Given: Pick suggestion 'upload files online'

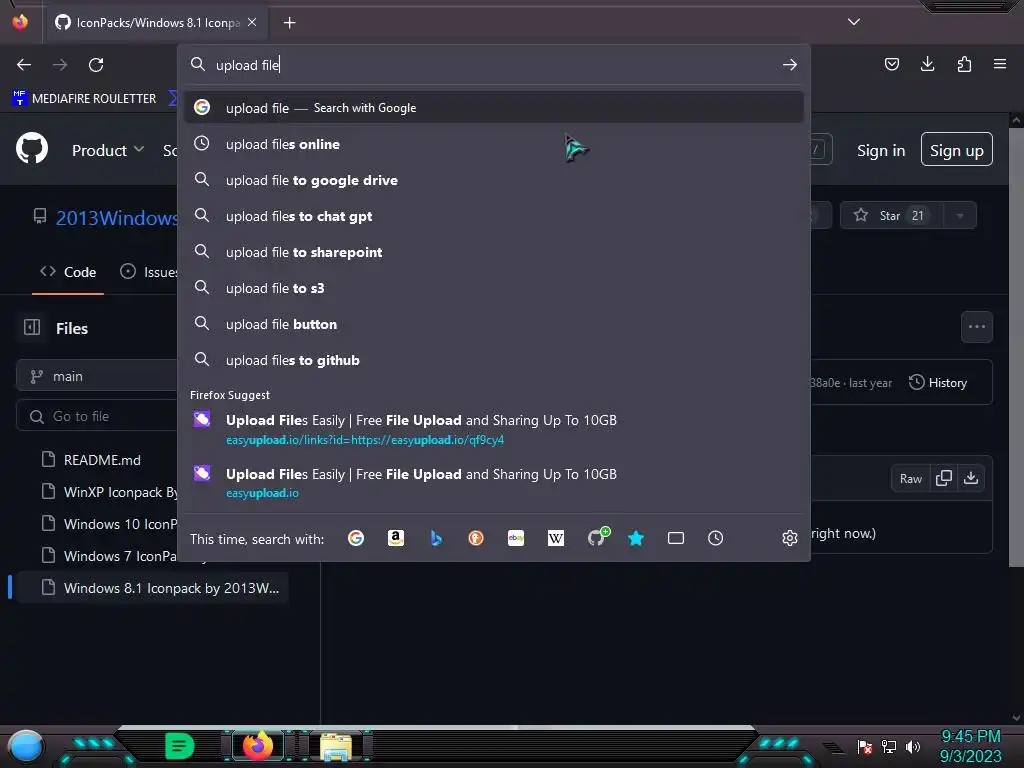Looking at the screenshot, I should 494,144.
